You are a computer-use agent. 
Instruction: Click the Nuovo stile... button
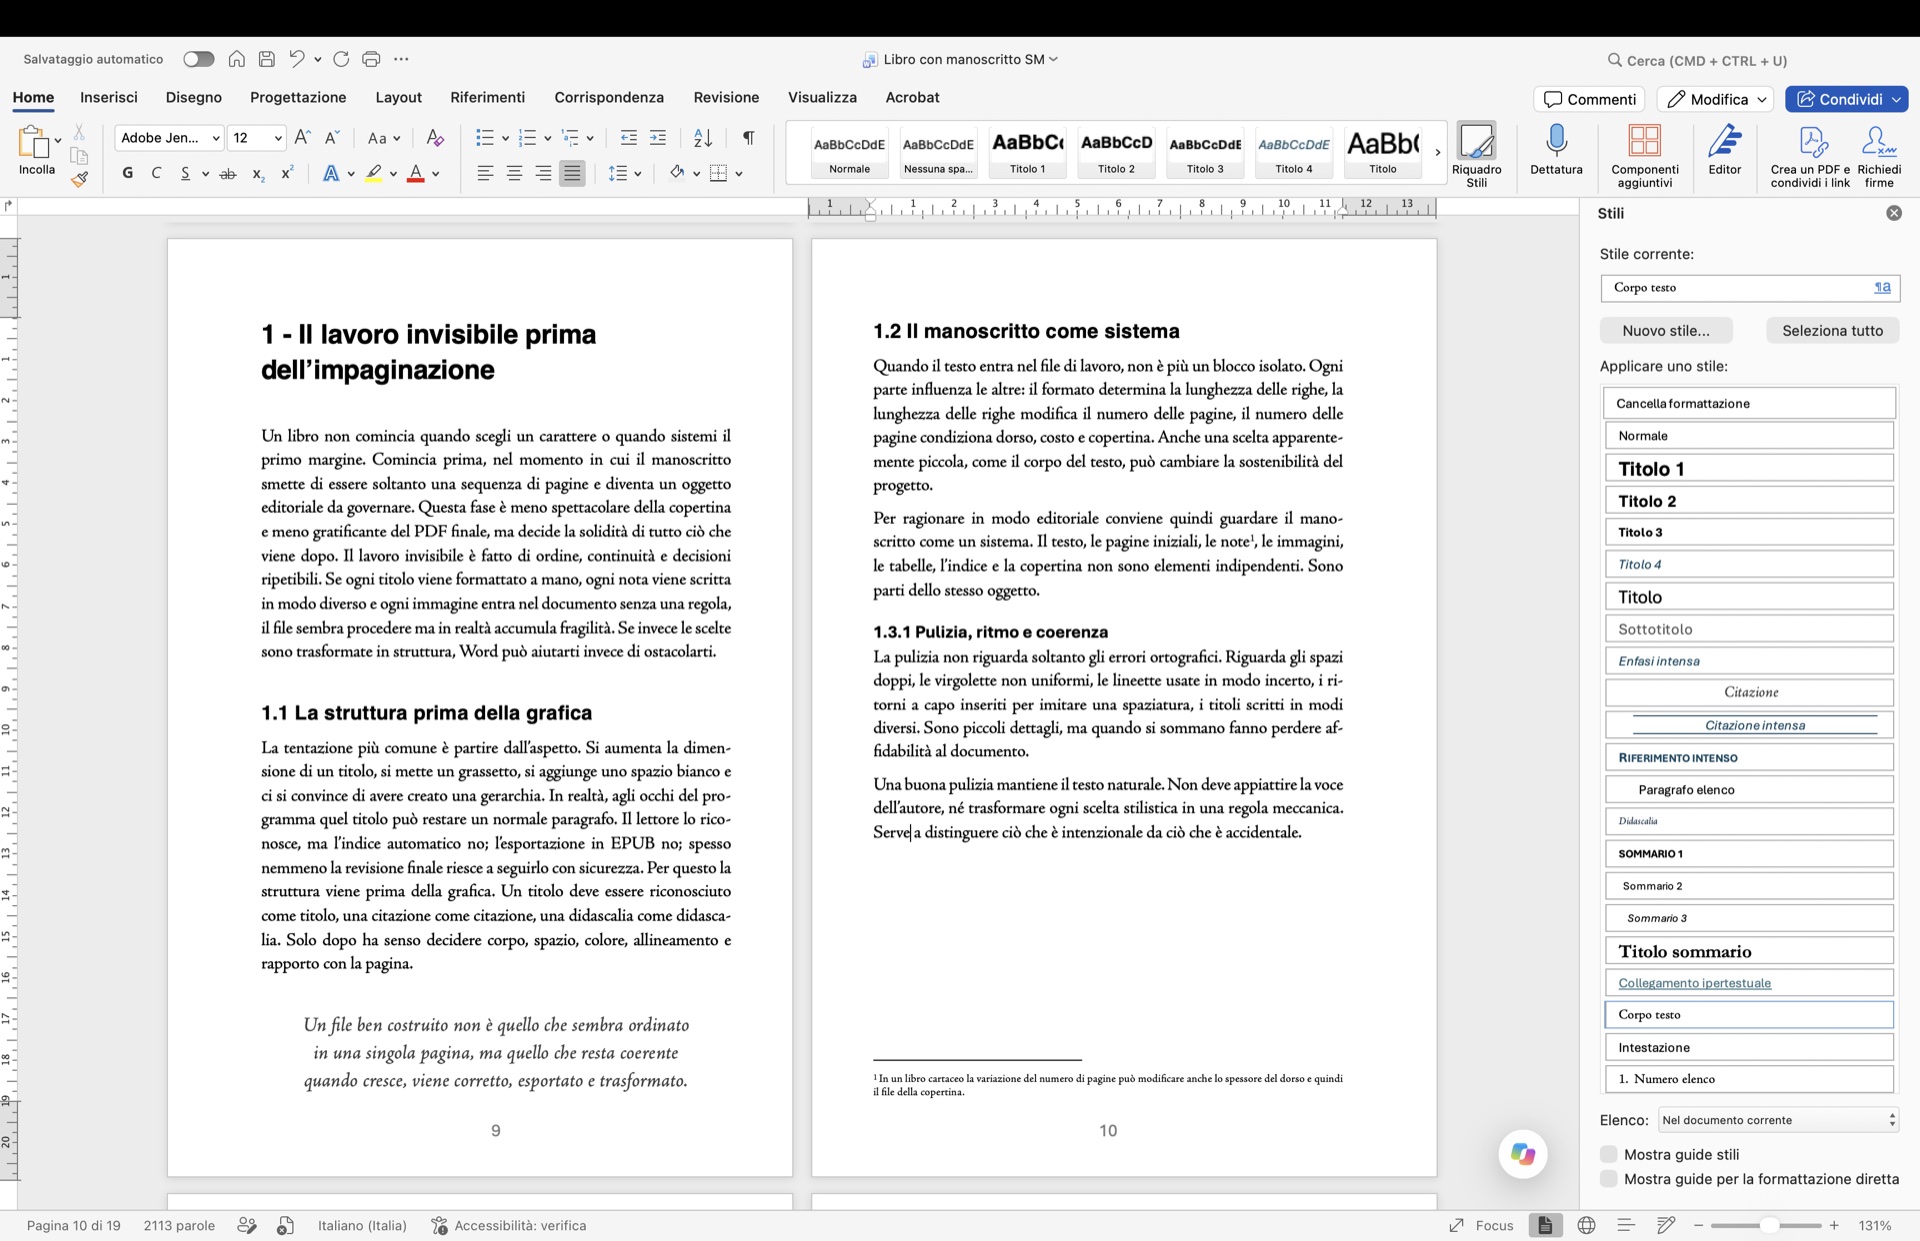1665,330
